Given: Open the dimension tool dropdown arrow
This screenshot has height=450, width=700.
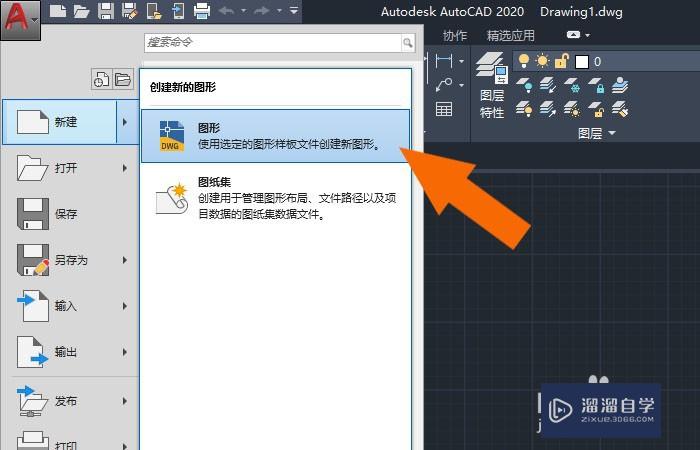Looking at the screenshot, I should (461, 61).
